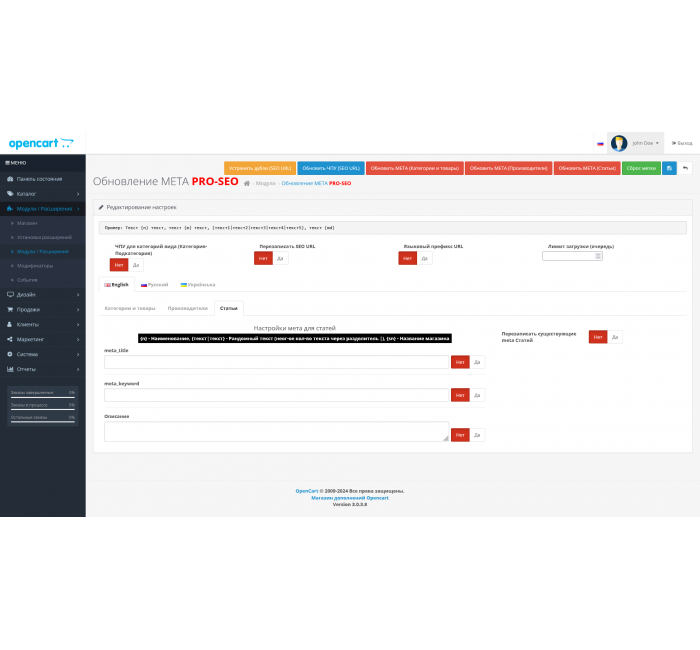Viewport: 700px width, 650px height.
Task: Click Магазин дополнений Opencart footer link
Action: (x=350, y=498)
